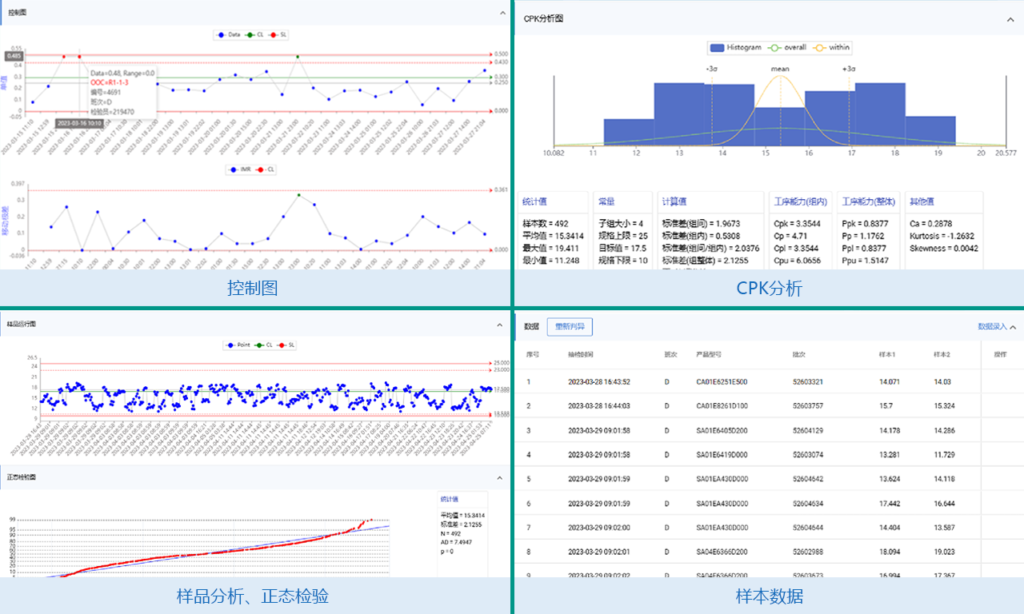Collapse the 控制图 panel with its chevron

tap(502, 13)
